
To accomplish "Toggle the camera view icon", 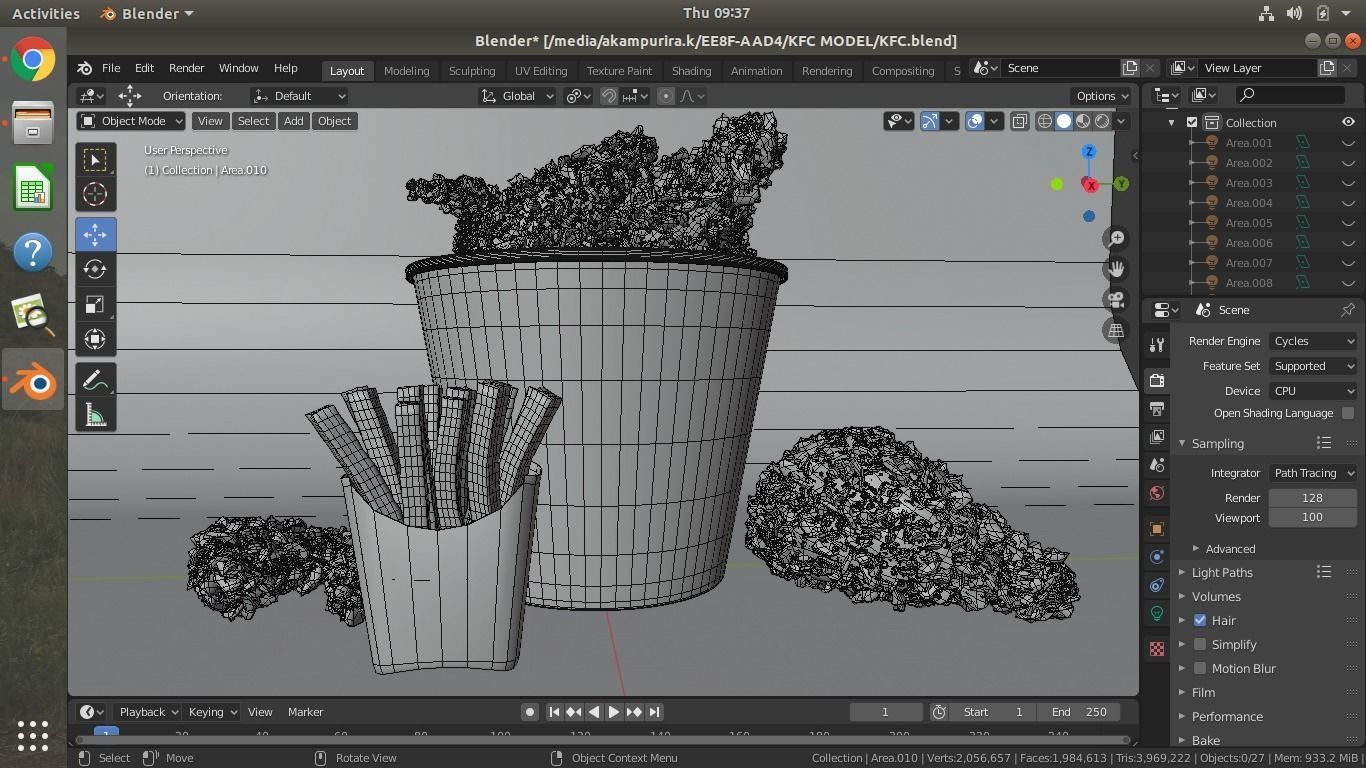I will [x=1116, y=299].
